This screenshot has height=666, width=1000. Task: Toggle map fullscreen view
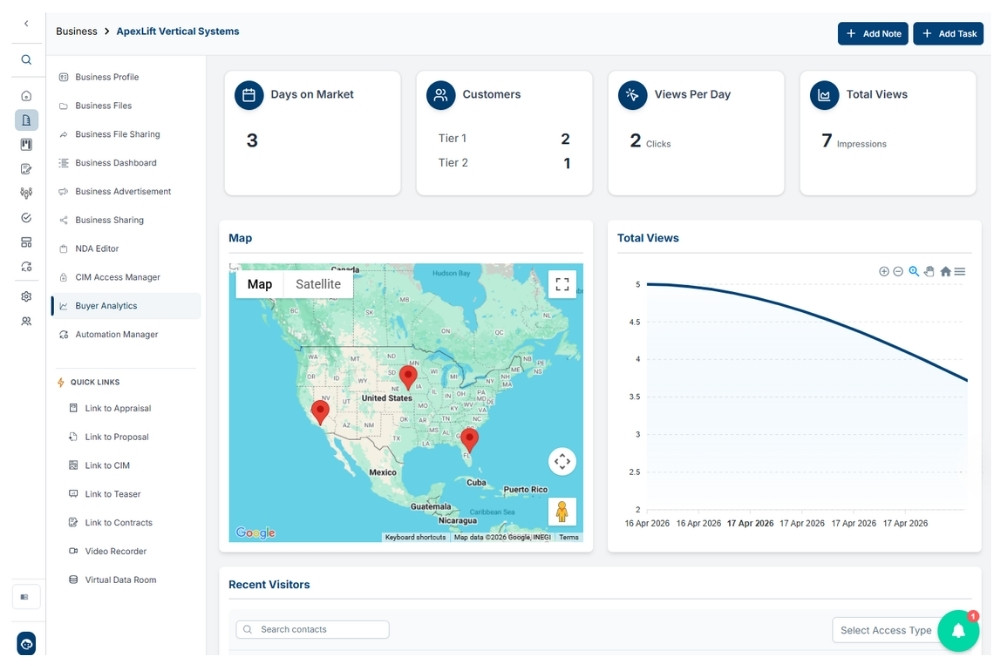[x=562, y=285]
